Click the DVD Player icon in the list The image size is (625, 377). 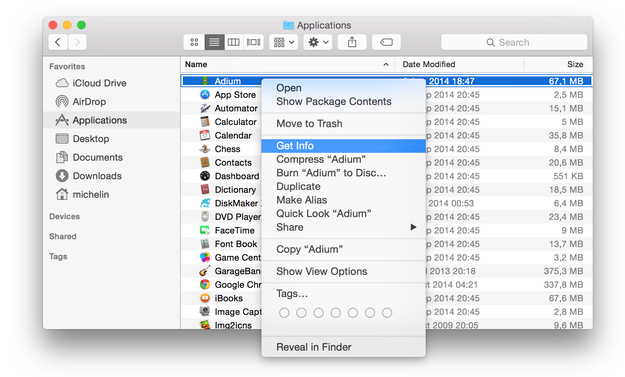pos(205,216)
